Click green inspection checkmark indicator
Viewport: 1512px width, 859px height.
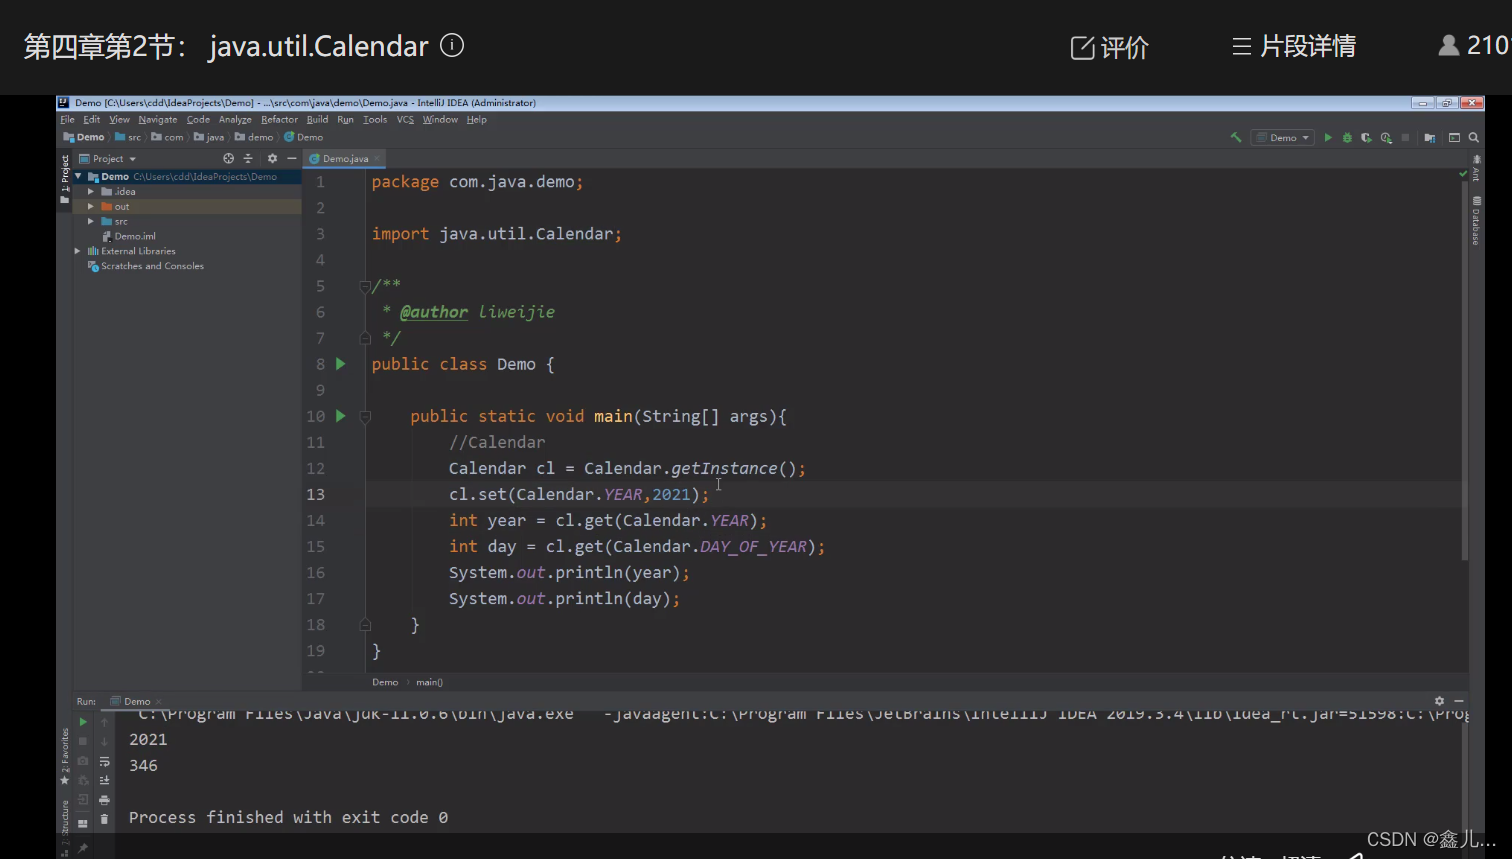pos(1463,174)
